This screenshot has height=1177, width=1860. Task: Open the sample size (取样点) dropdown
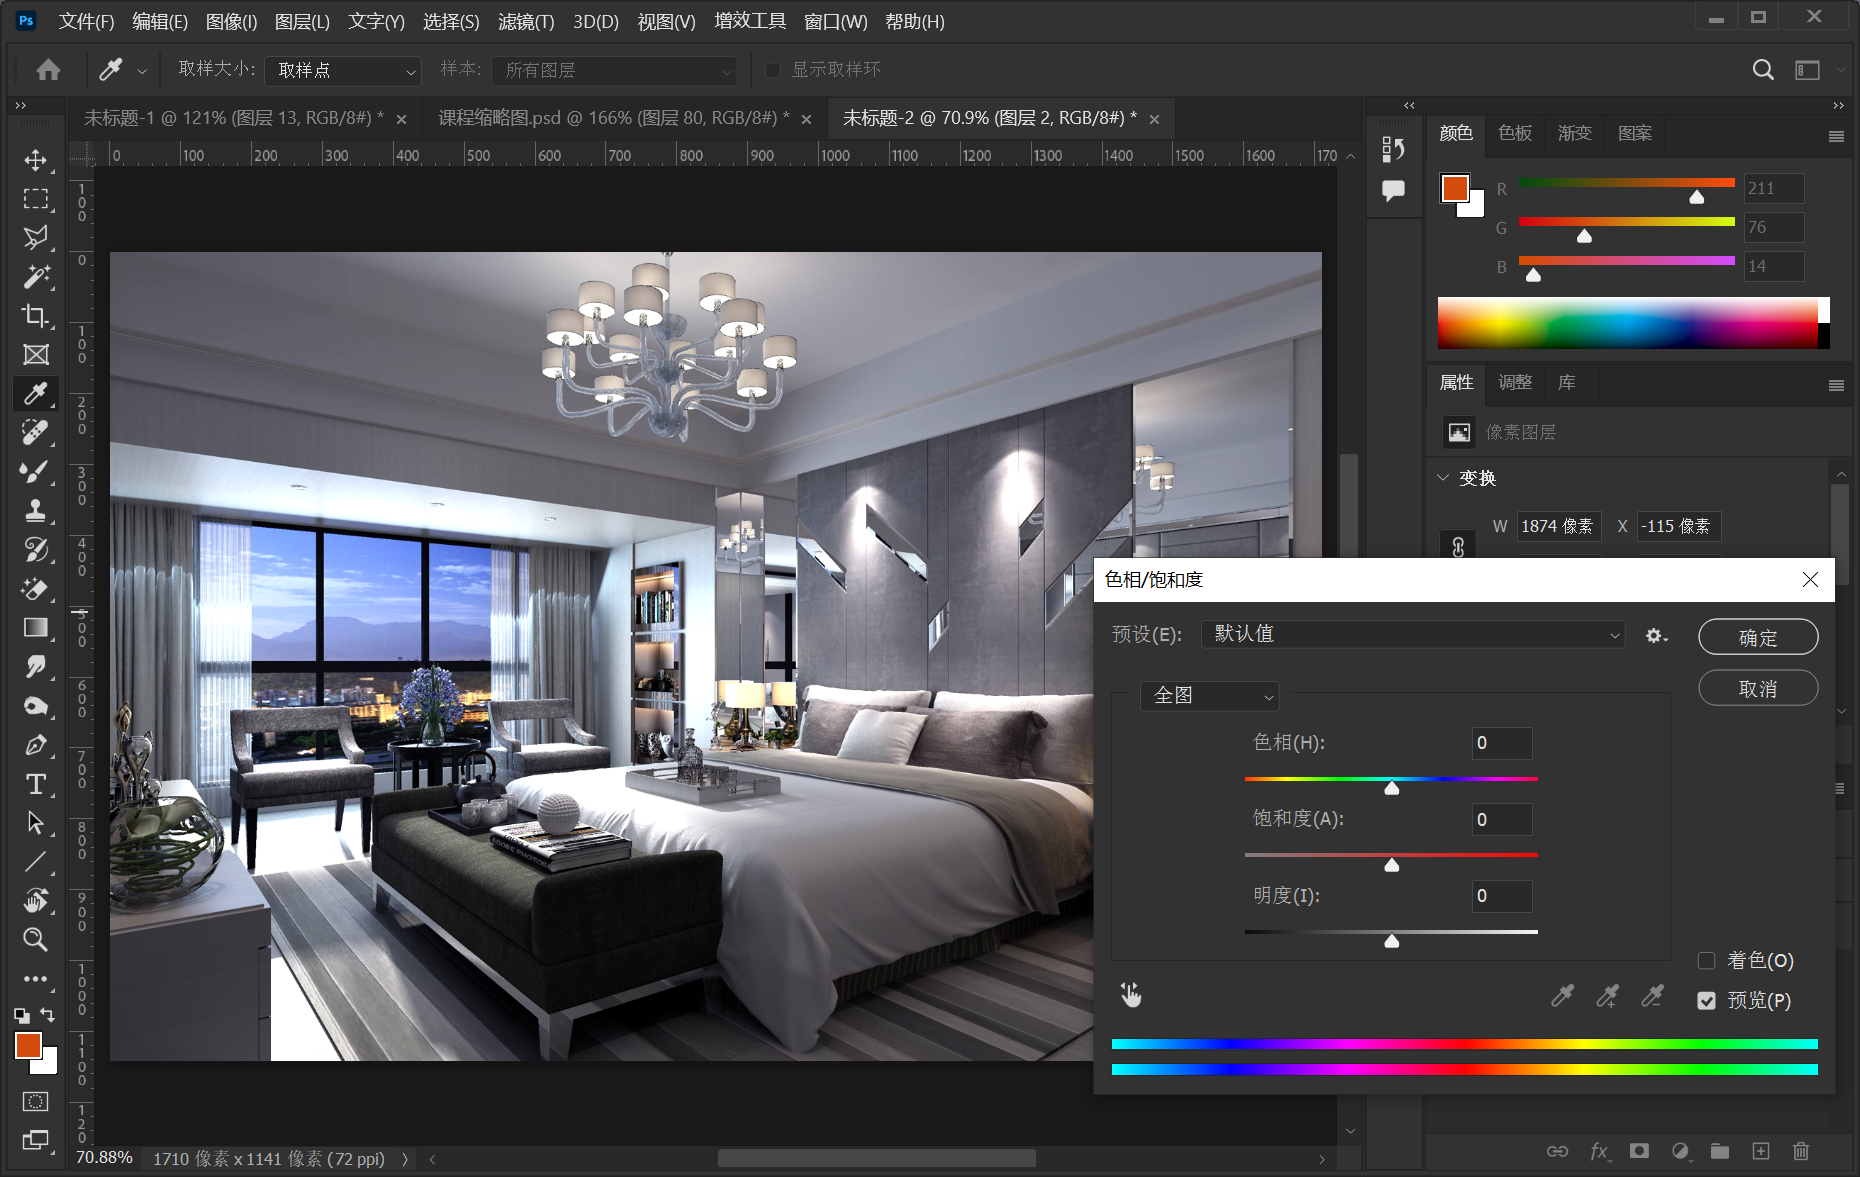pos(343,70)
